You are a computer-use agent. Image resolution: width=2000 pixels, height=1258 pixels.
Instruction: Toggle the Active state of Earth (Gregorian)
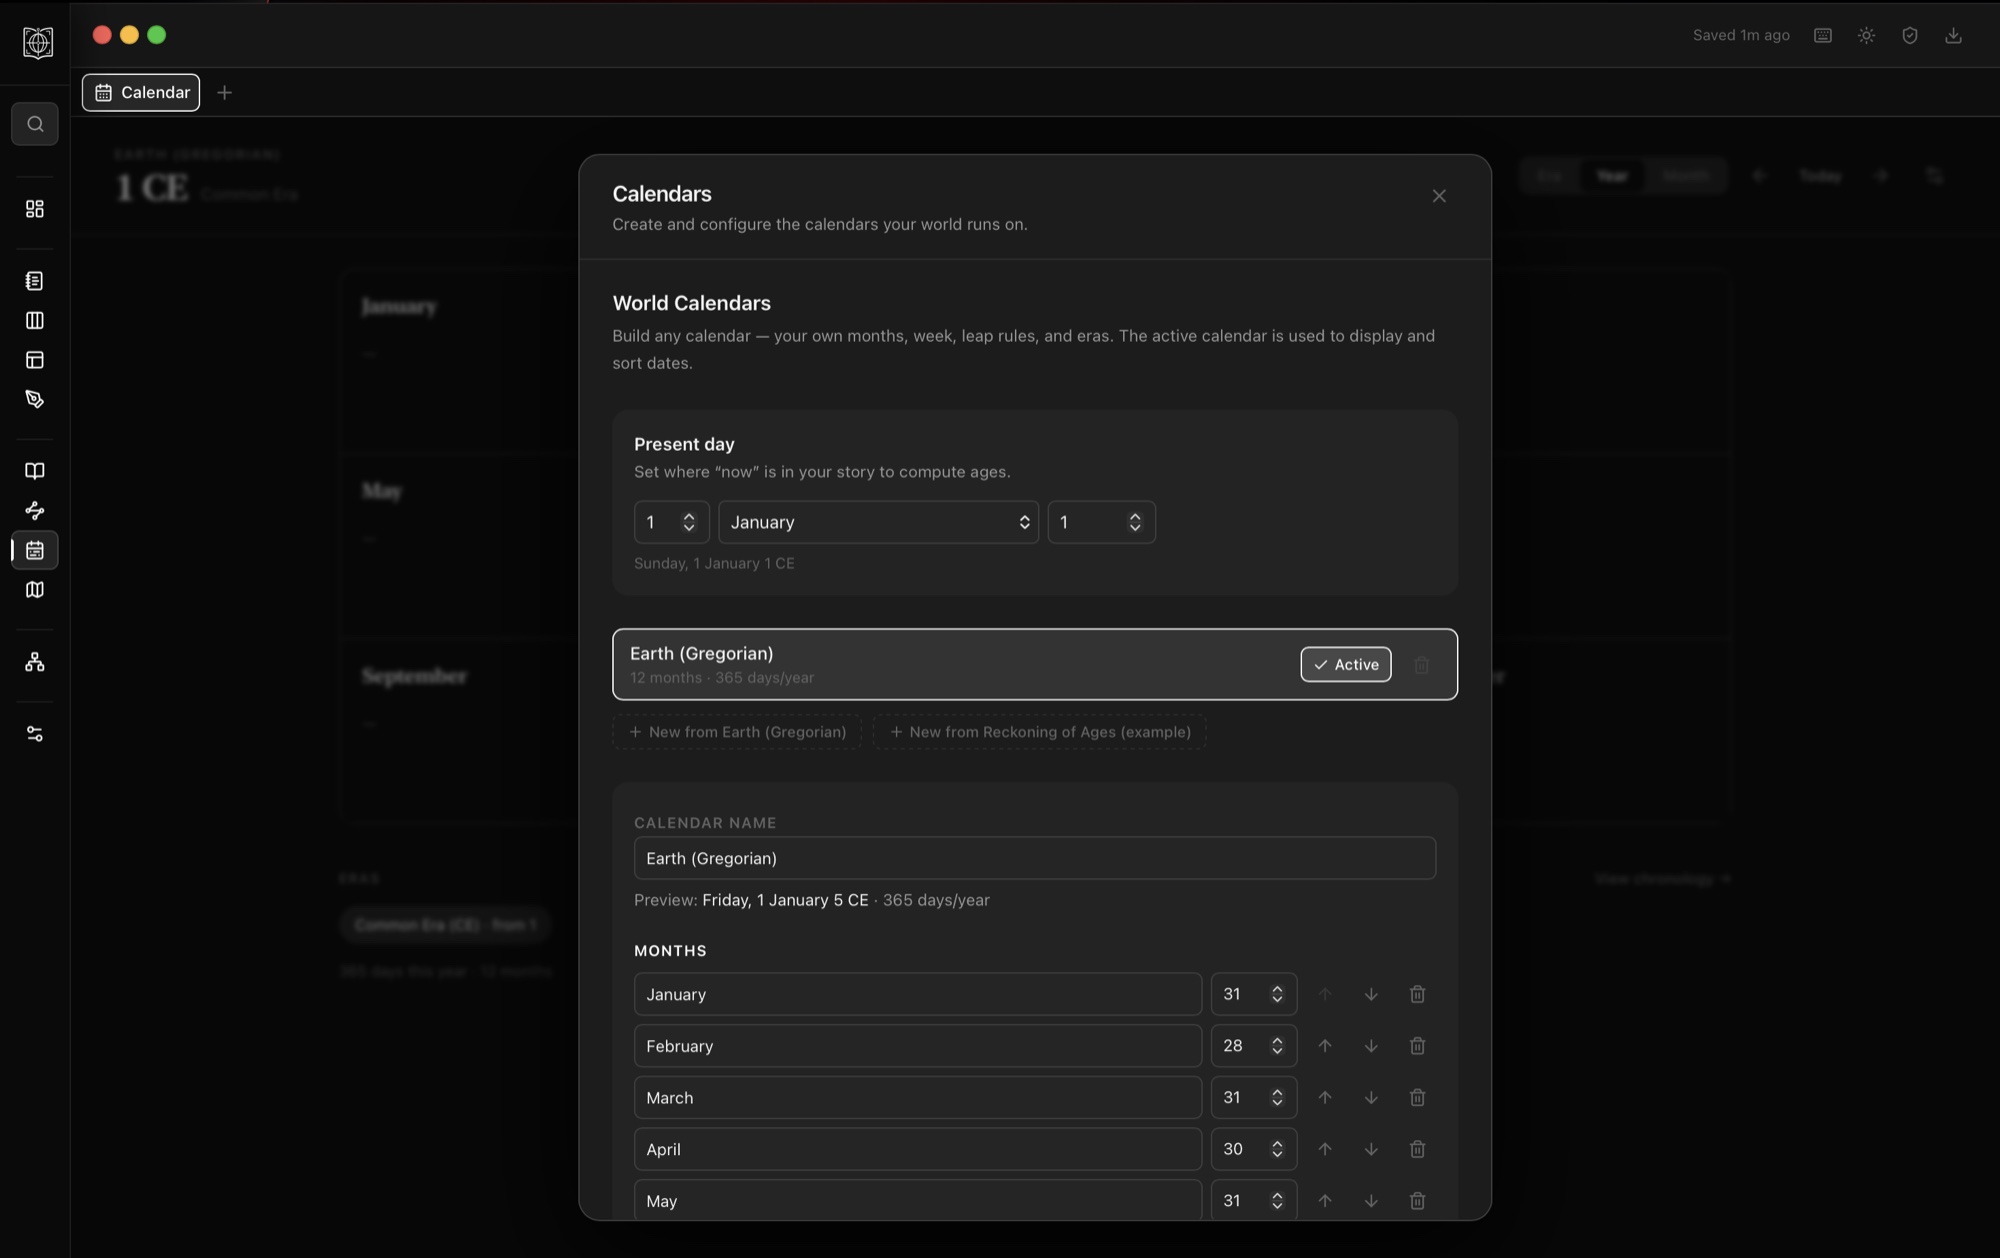coord(1345,664)
